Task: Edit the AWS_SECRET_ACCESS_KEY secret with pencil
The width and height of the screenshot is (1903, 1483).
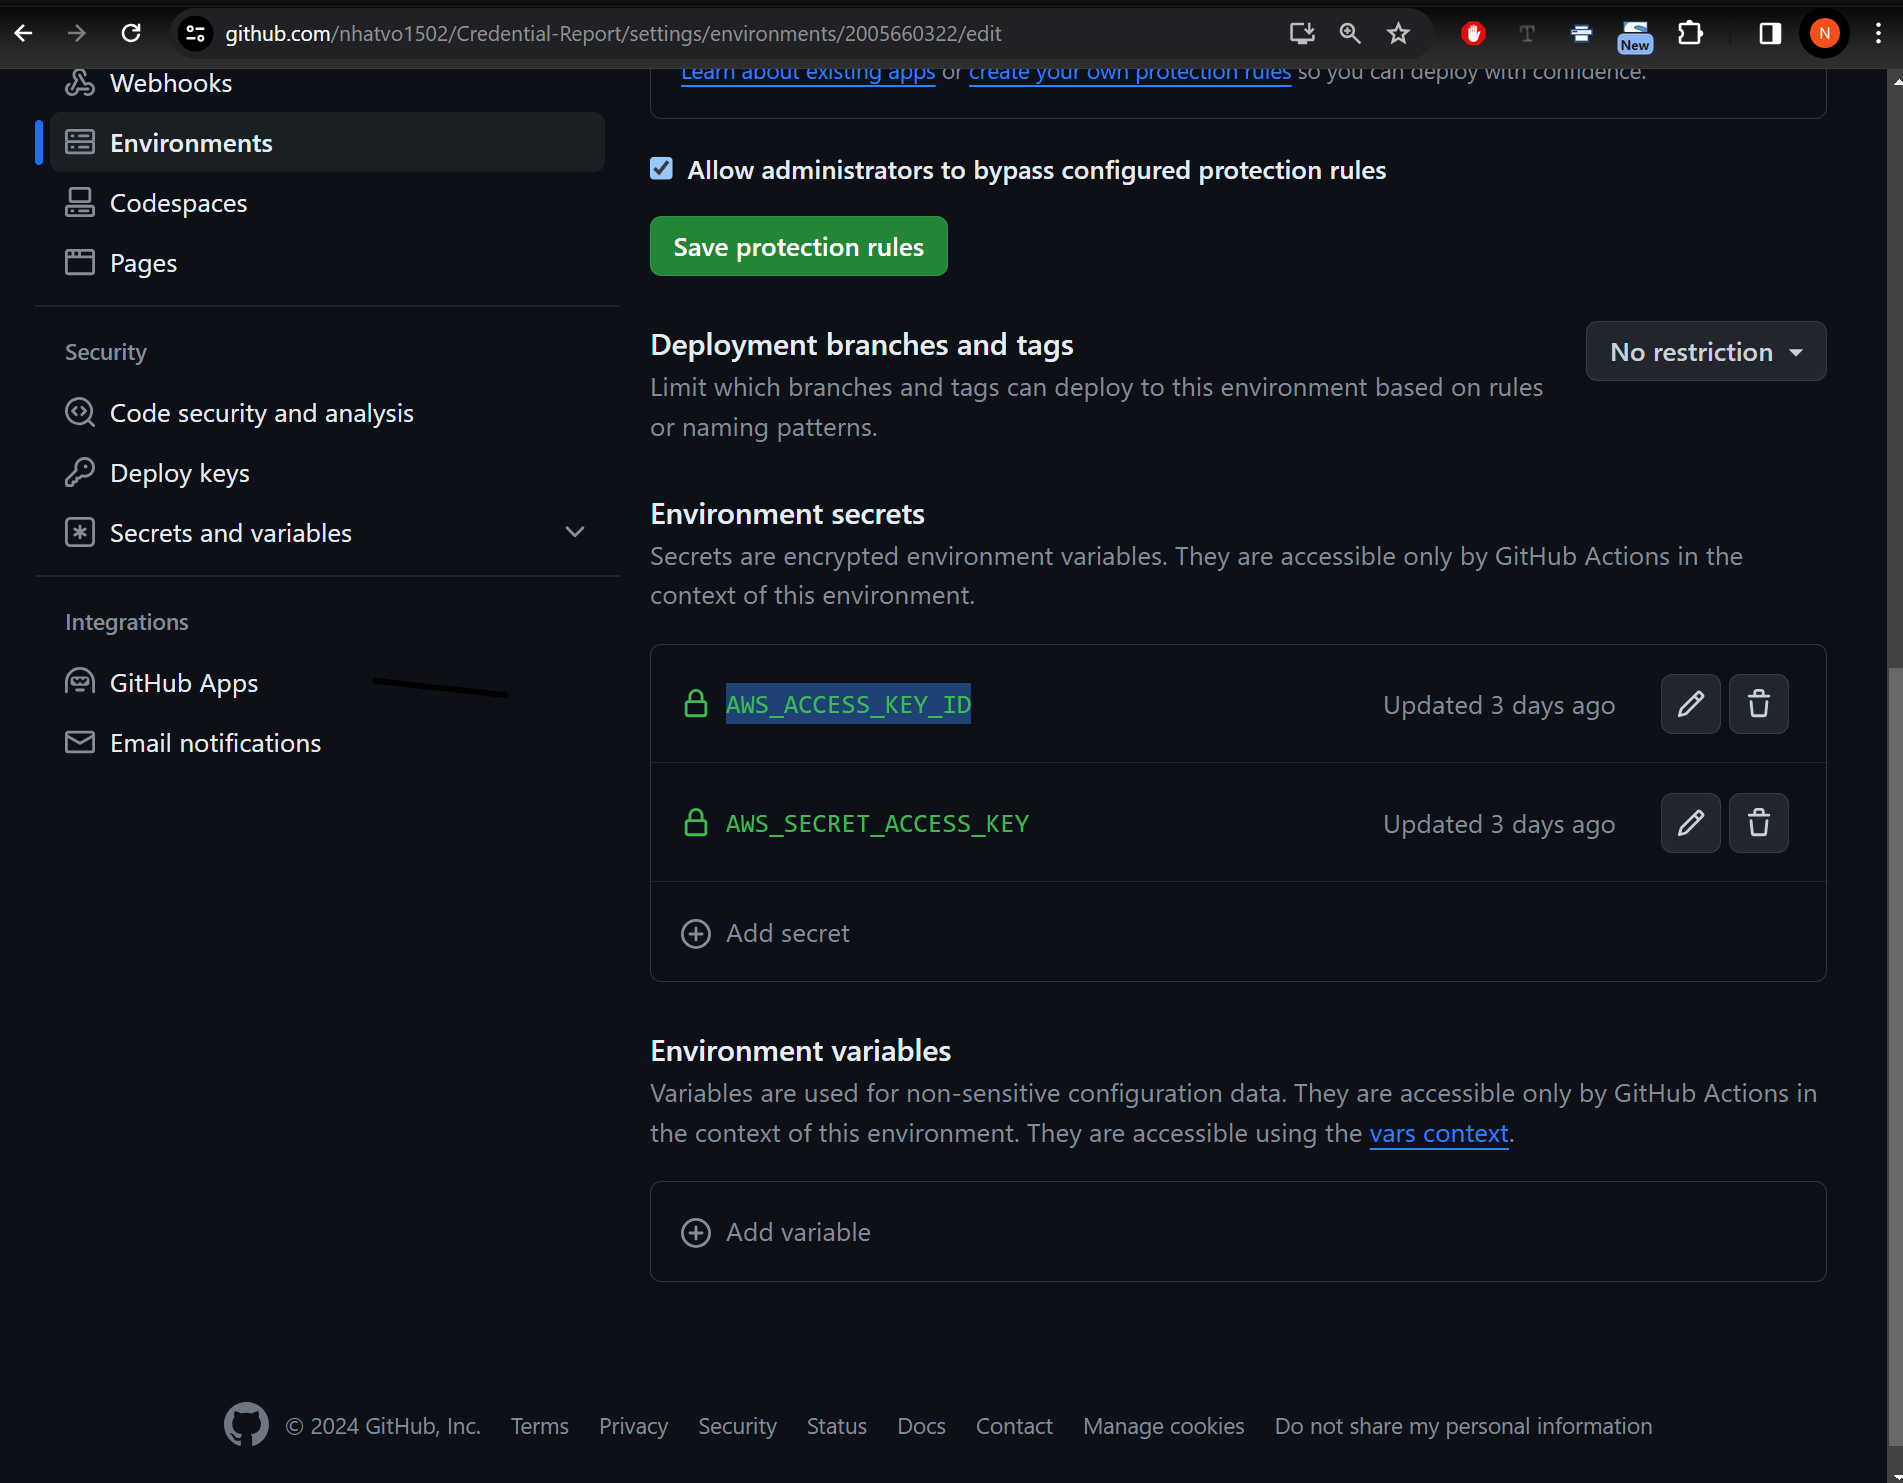Action: (1690, 823)
